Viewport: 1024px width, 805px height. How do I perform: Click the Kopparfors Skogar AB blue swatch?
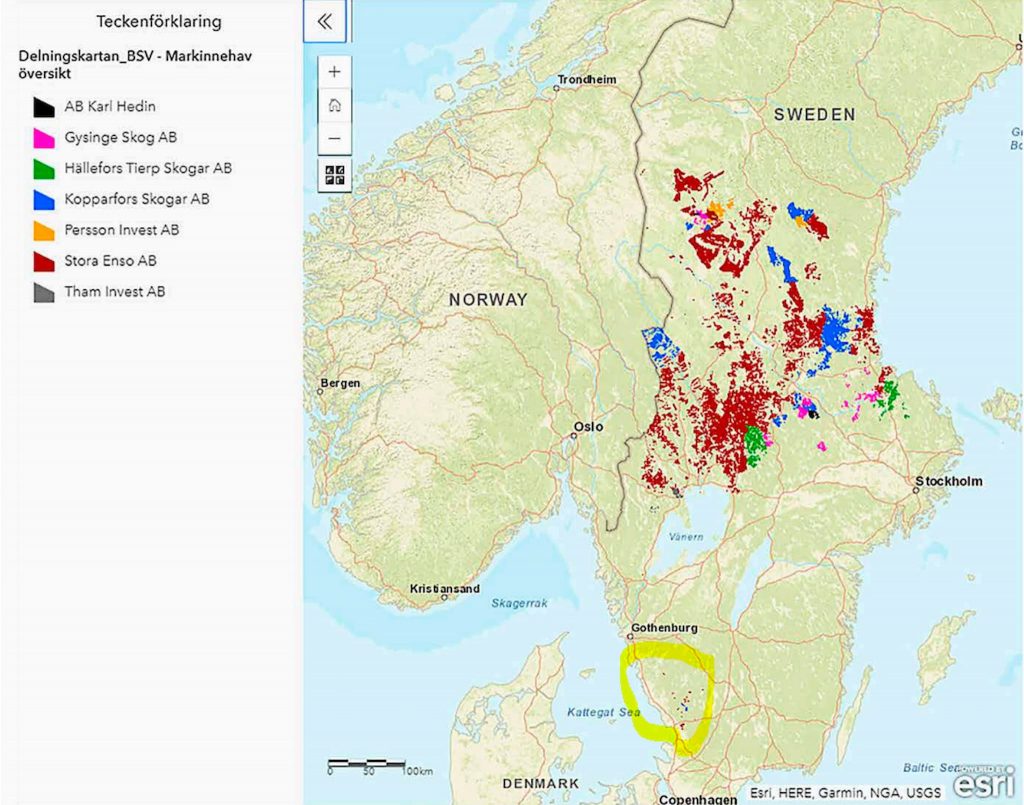(x=44, y=200)
